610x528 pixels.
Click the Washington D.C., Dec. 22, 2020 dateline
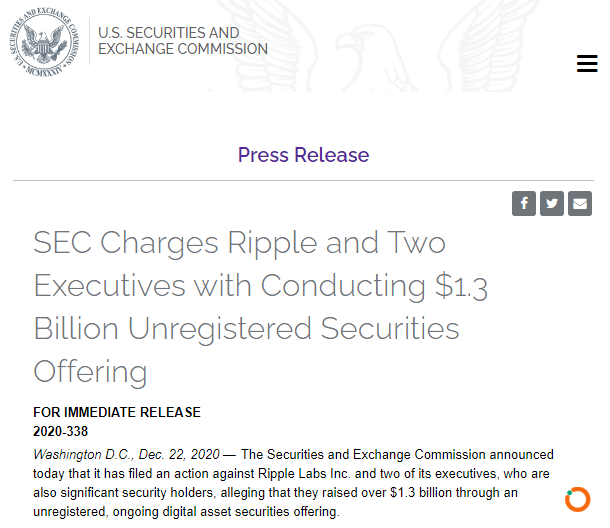126,454
